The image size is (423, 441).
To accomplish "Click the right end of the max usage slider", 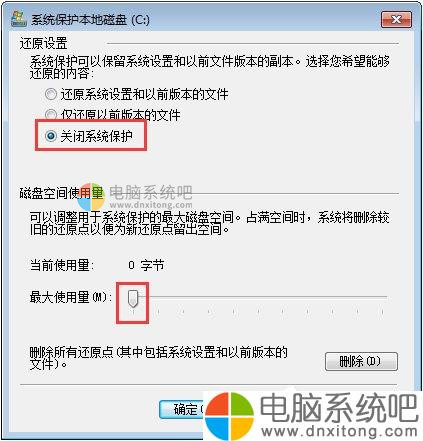I will (385, 297).
